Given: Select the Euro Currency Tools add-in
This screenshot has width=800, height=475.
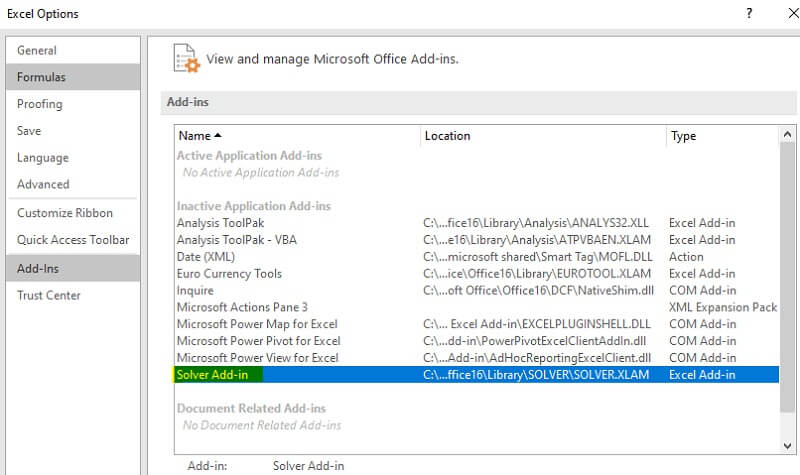Looking at the screenshot, I should coord(477,273).
